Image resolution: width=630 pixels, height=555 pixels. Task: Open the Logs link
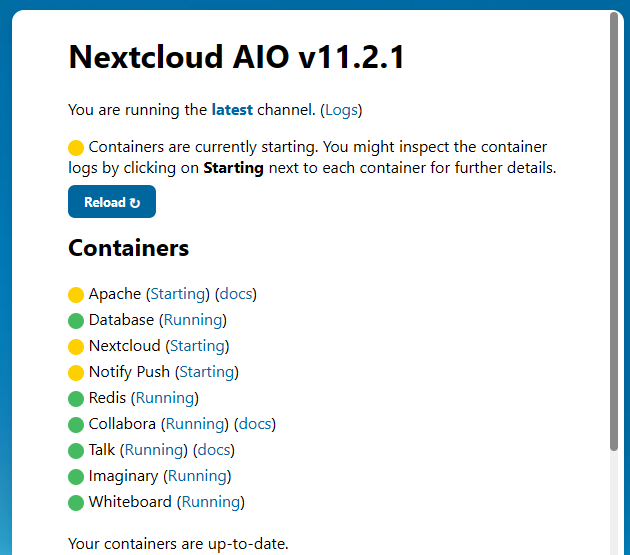(x=341, y=110)
